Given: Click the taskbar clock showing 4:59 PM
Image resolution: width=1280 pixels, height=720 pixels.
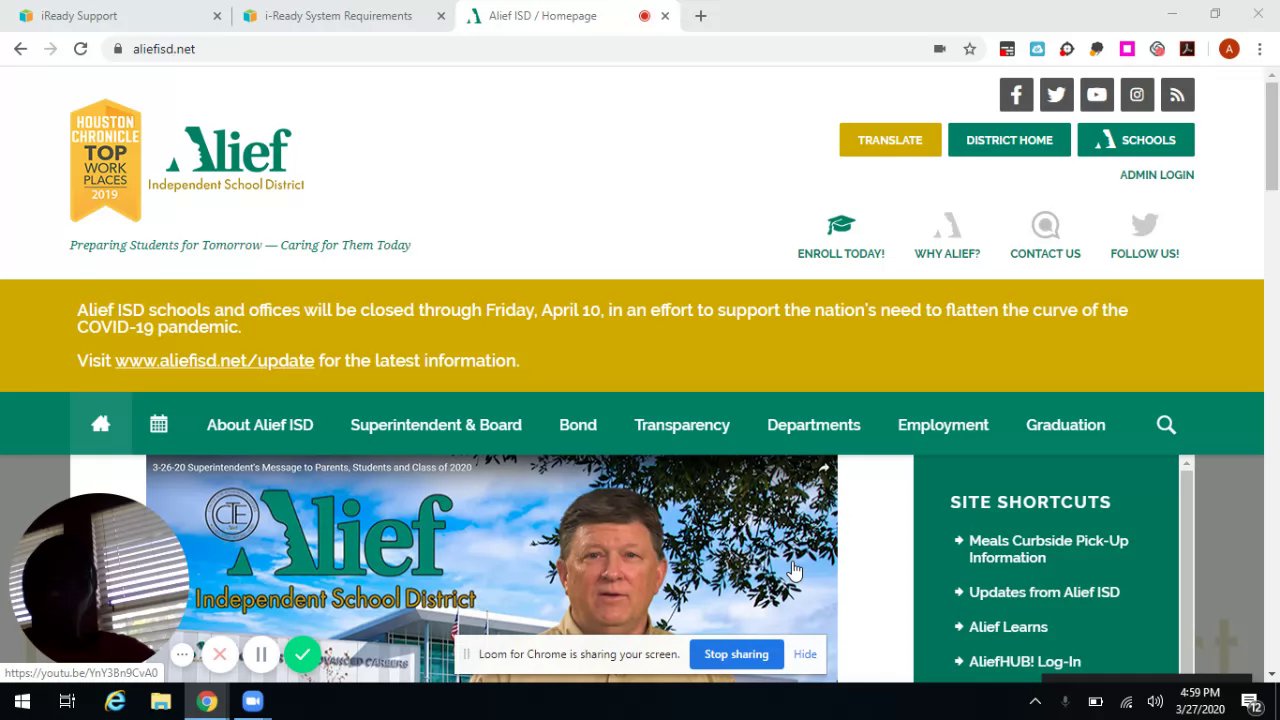Looking at the screenshot, I should [x=1200, y=701].
